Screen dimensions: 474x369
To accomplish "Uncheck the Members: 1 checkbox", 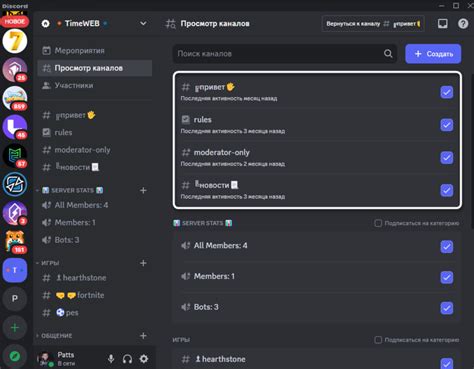I will tap(447, 277).
